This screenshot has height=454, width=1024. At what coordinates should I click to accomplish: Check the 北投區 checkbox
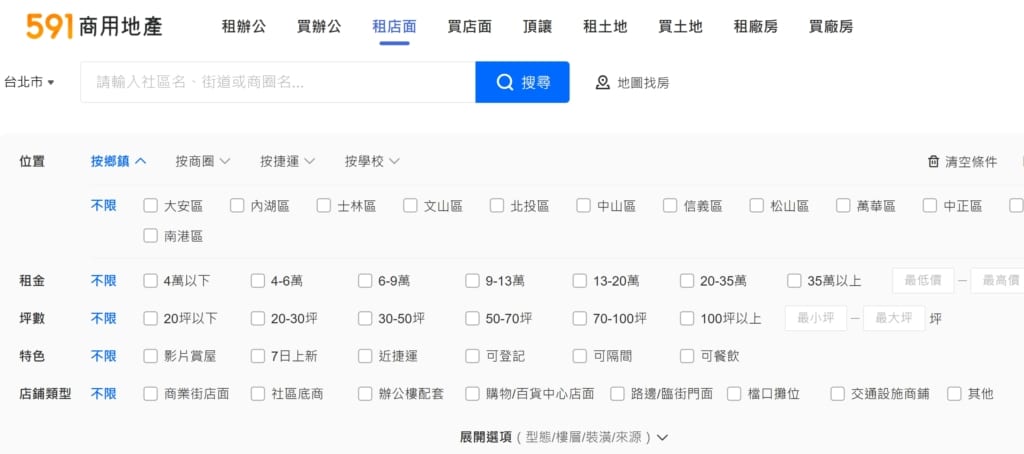click(497, 206)
